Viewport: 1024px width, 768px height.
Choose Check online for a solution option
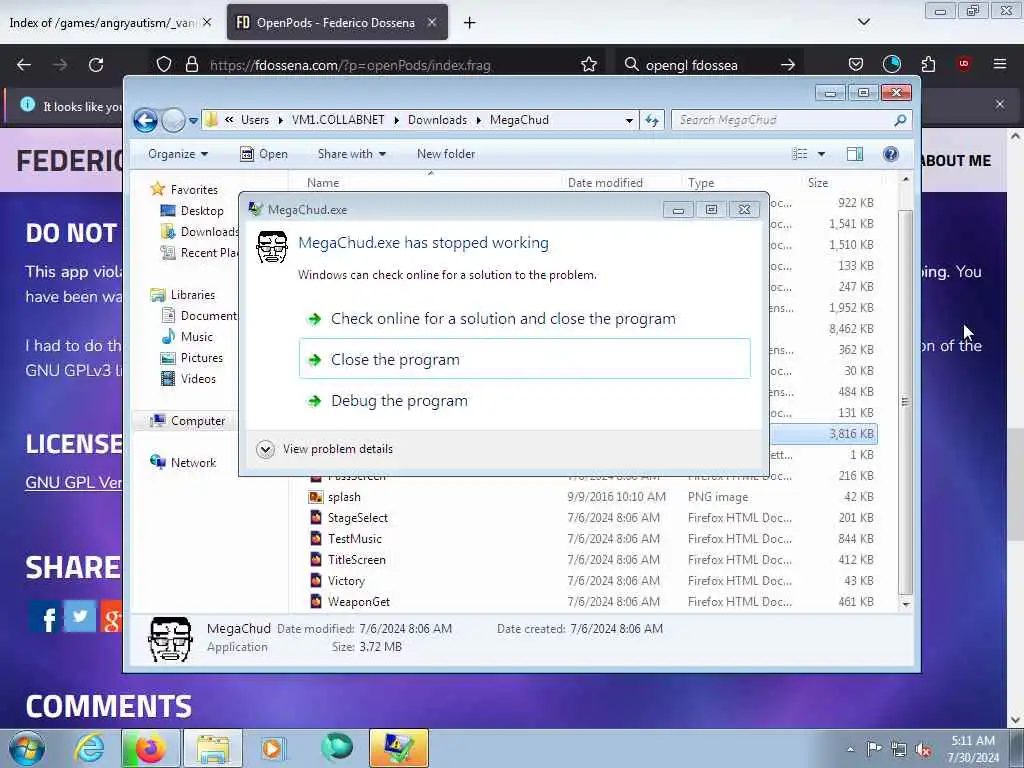tap(525, 319)
